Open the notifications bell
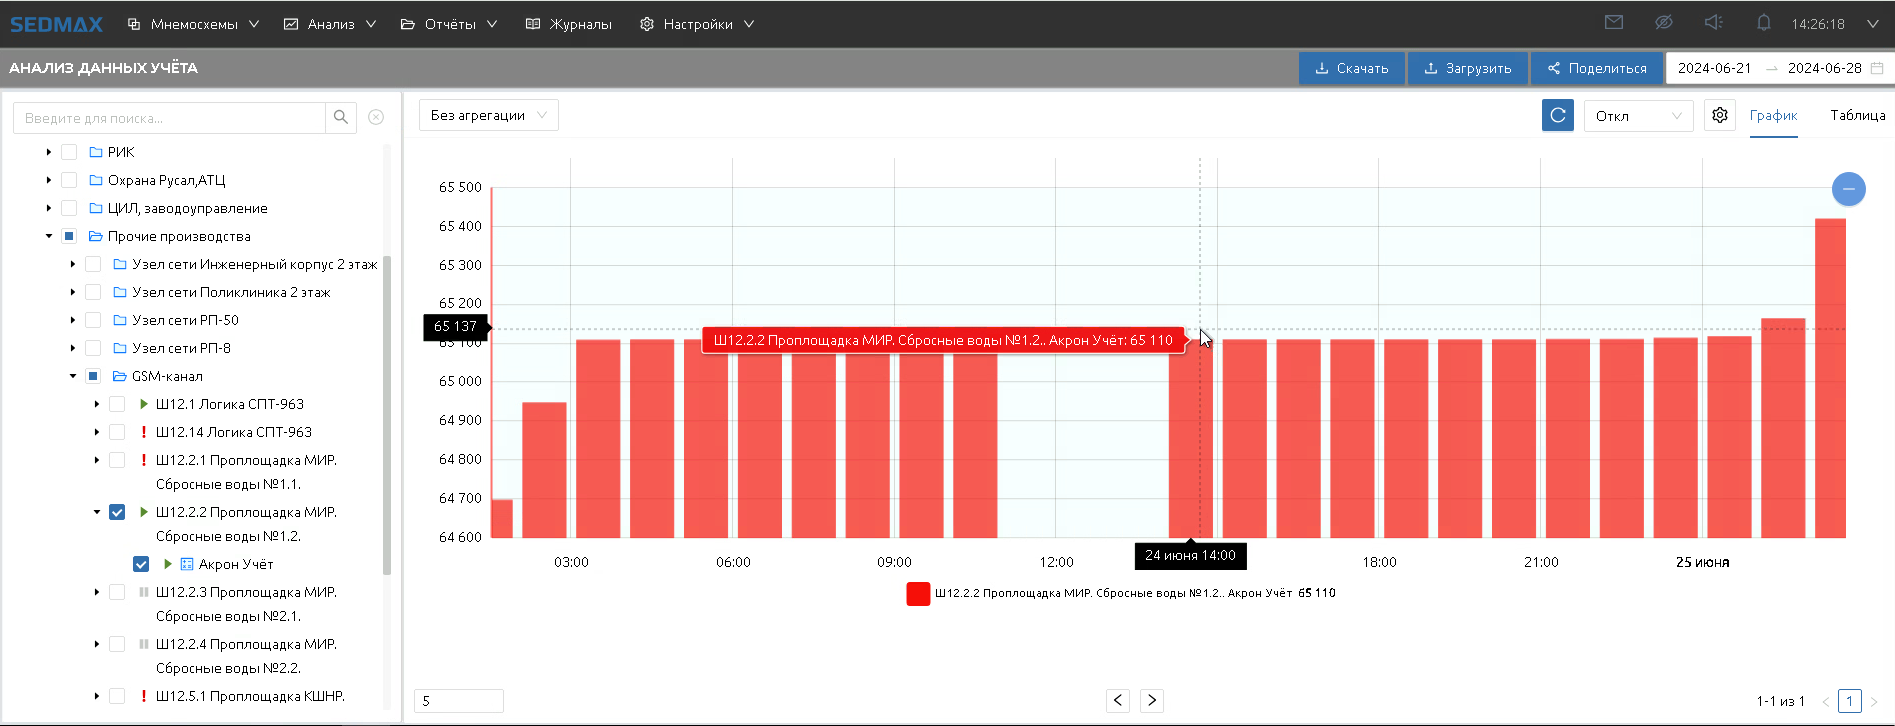1895x726 pixels. coord(1763,23)
